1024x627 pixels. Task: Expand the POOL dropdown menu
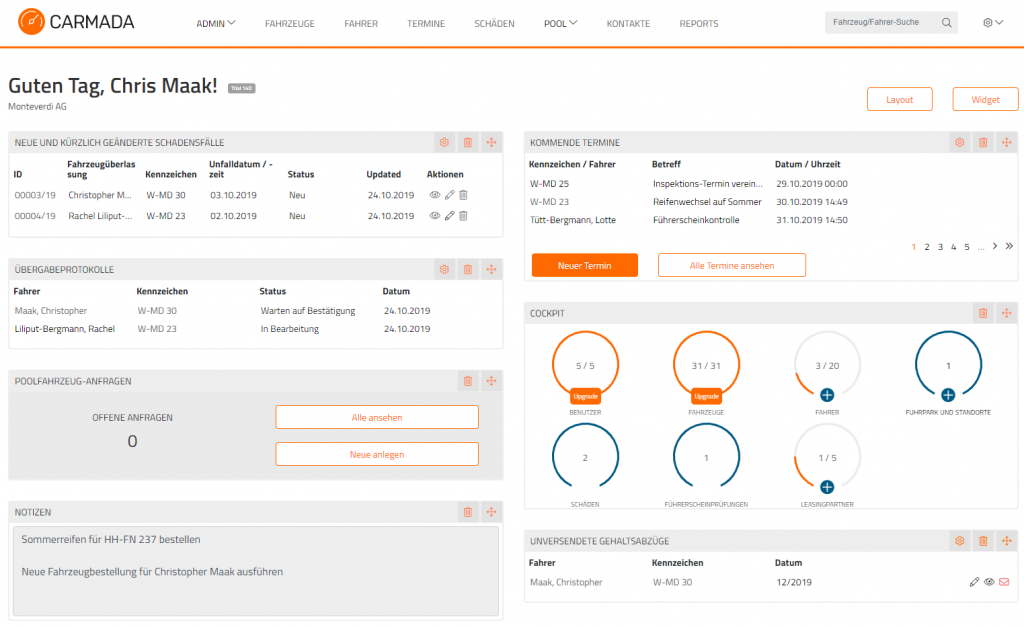tap(560, 24)
